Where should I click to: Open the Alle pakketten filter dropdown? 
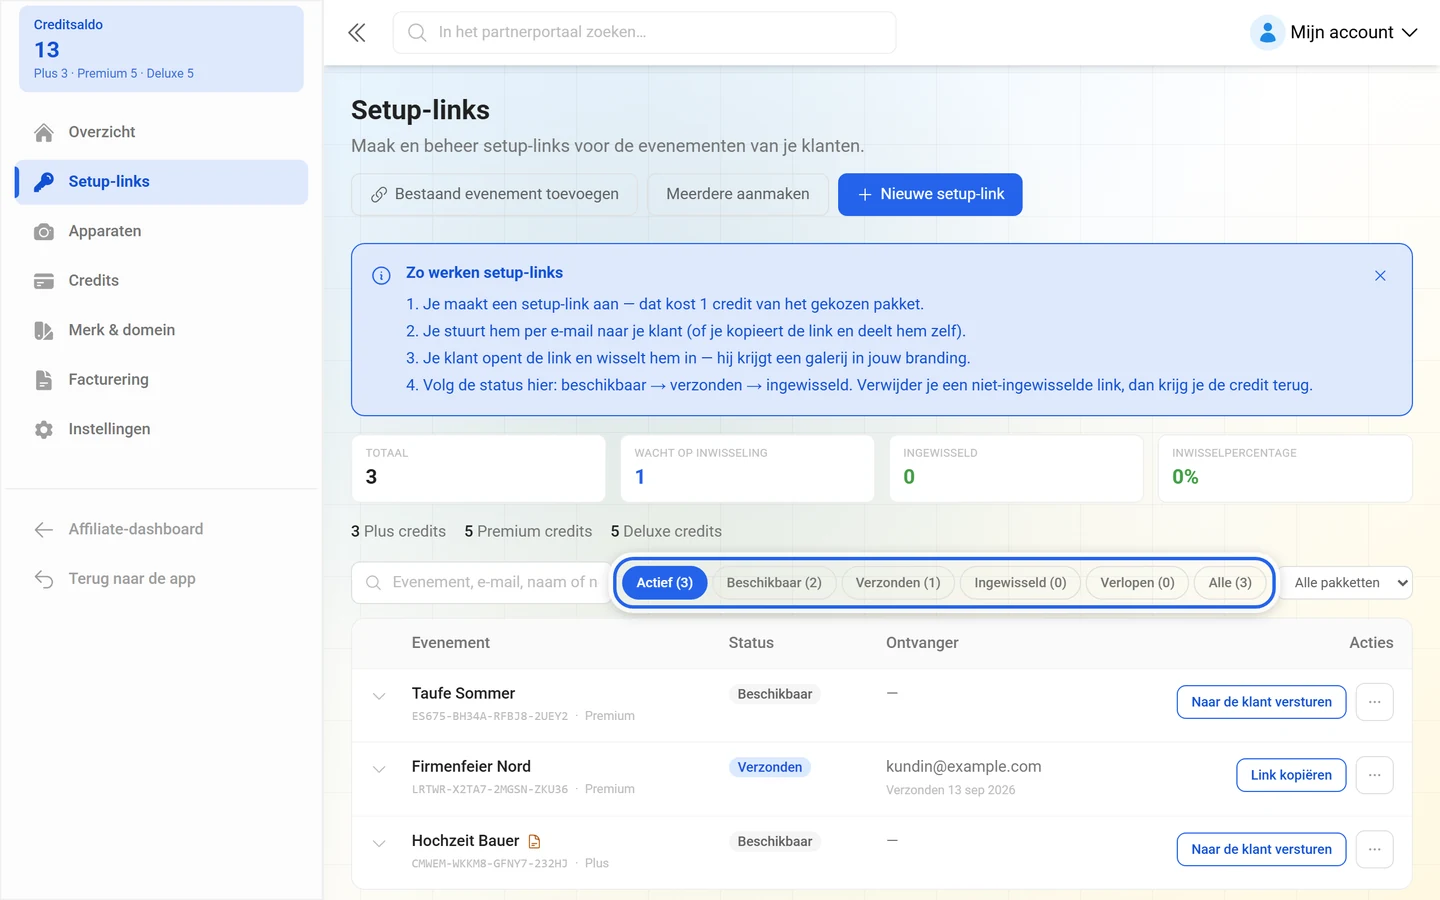[1346, 583]
